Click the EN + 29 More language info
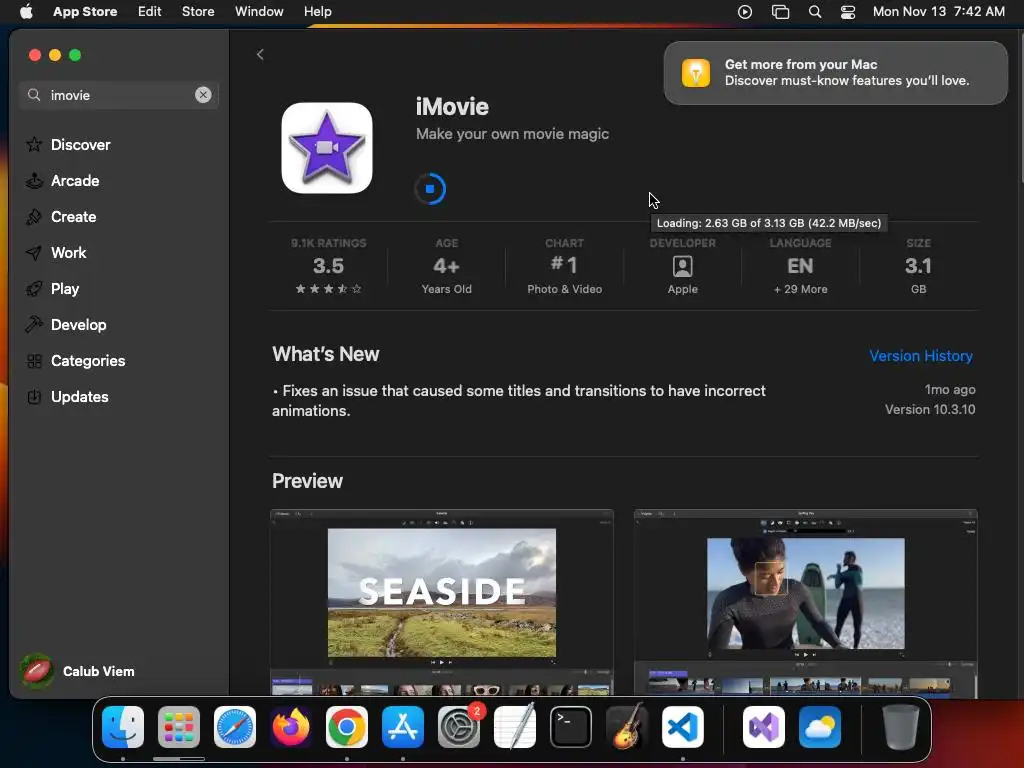Screen dimensions: 1024x768 click(x=800, y=266)
